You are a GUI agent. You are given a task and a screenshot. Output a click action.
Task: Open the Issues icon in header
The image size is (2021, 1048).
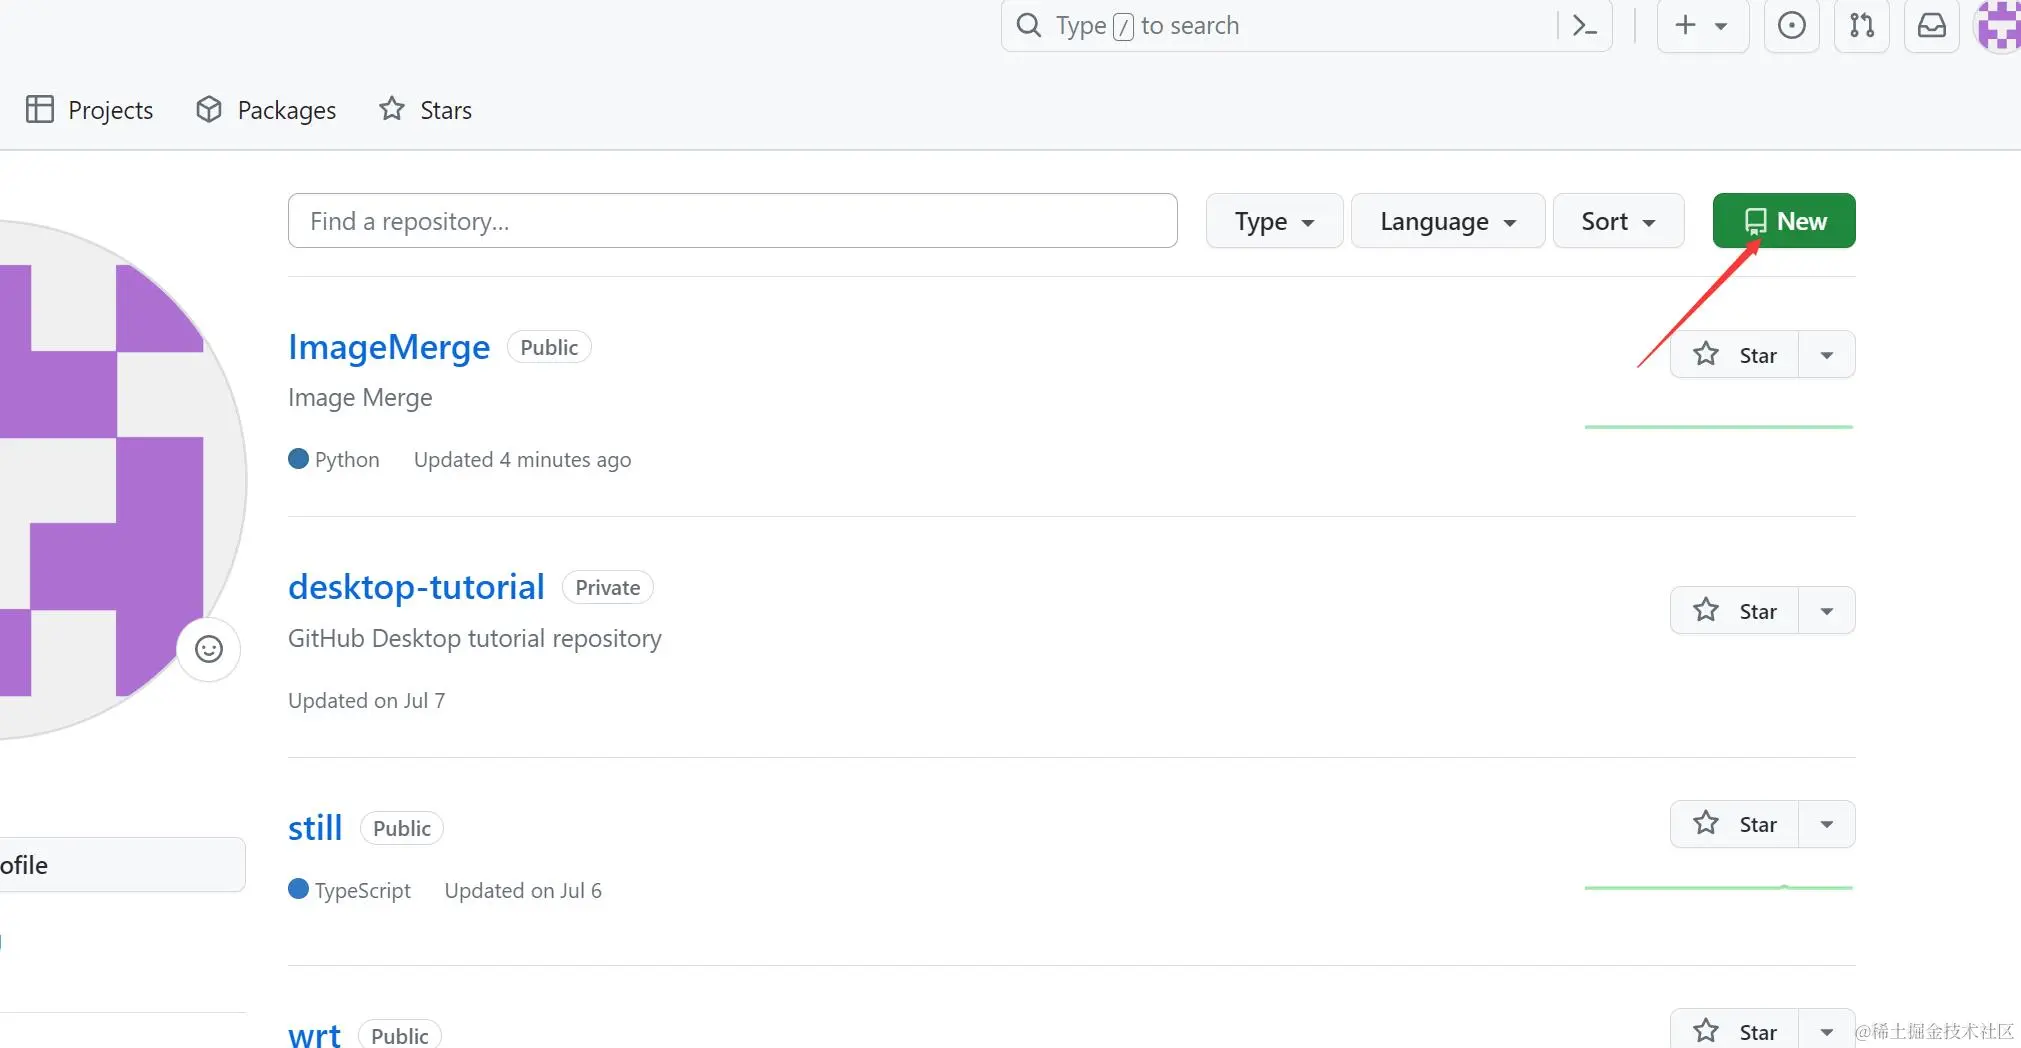[x=1791, y=26]
